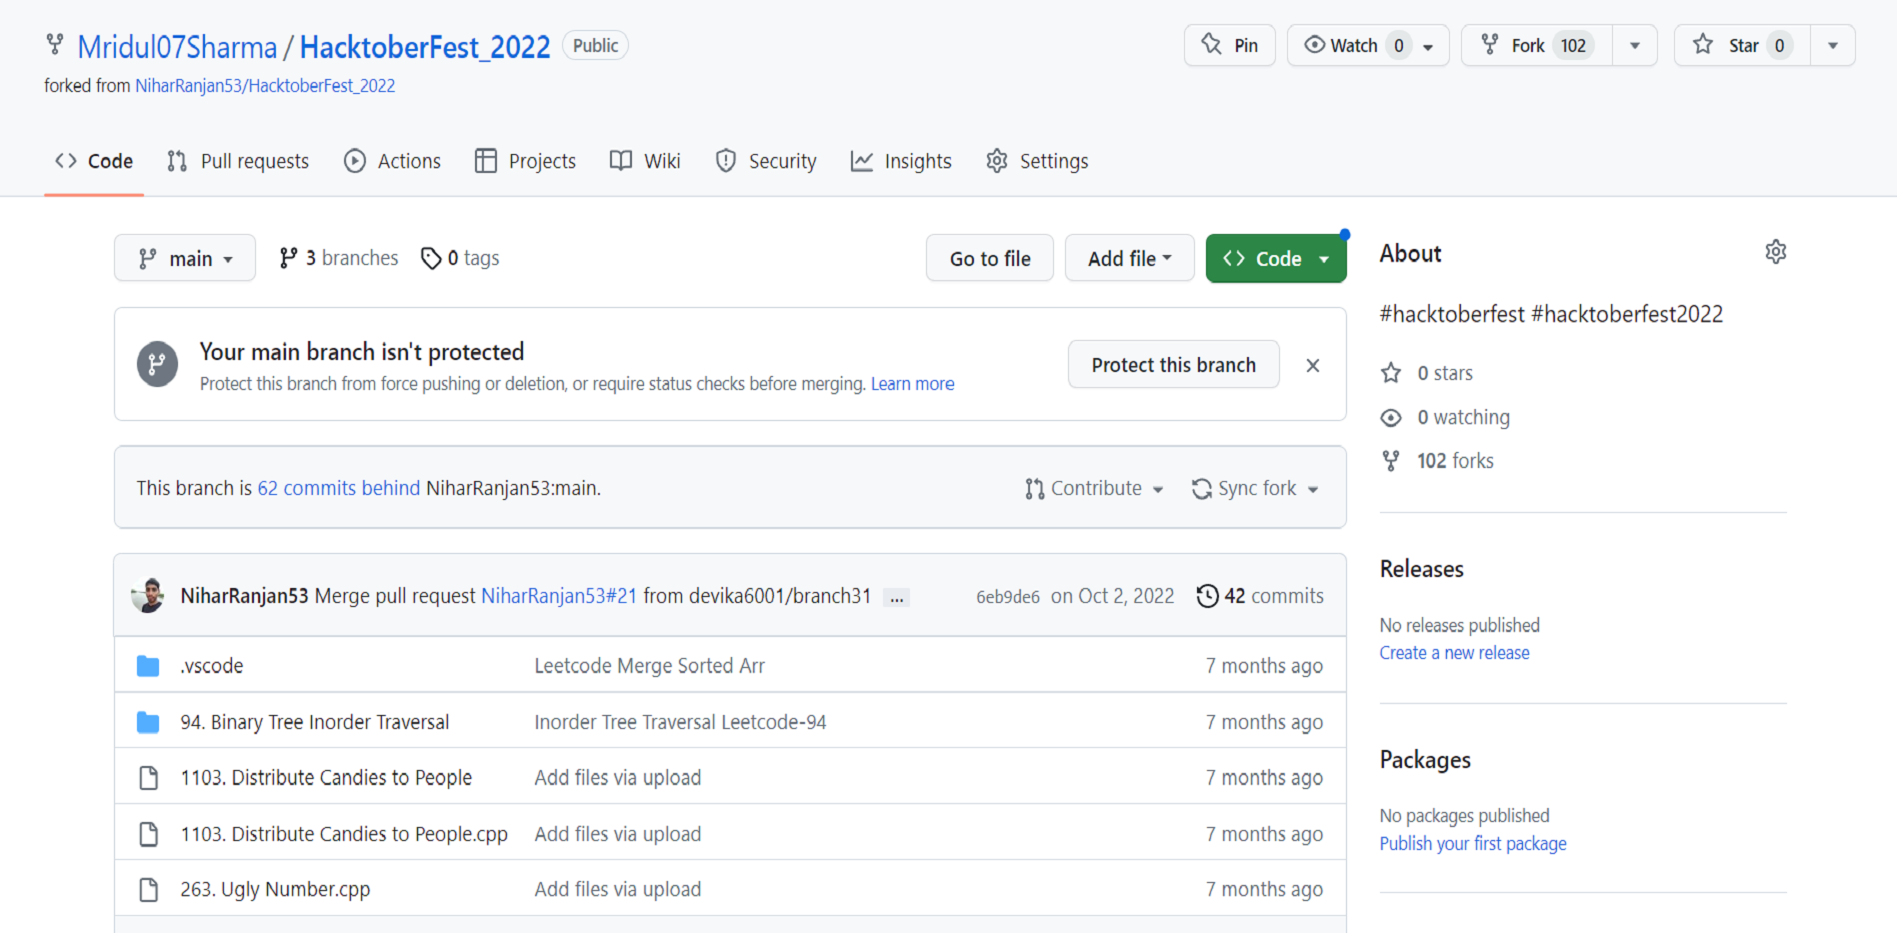1897x933 pixels.
Task: Open the NiharRanjan53#21 pull request link
Action: tap(559, 596)
